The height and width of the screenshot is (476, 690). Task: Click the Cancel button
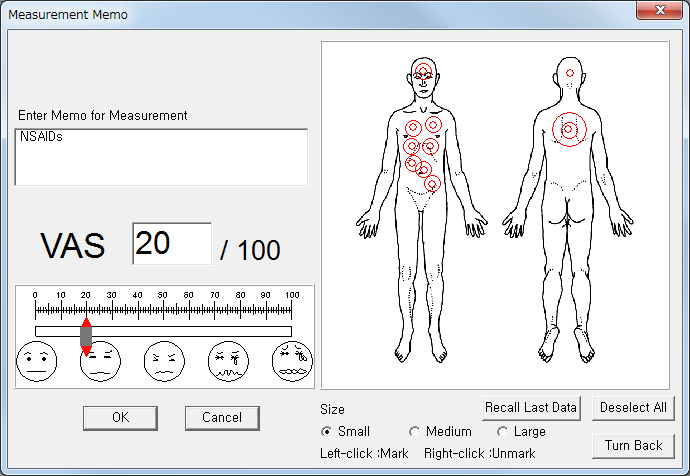pyautogui.click(x=222, y=417)
